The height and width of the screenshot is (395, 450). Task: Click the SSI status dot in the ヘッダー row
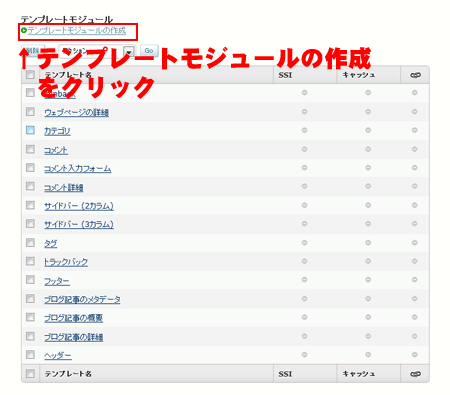pyautogui.click(x=304, y=355)
